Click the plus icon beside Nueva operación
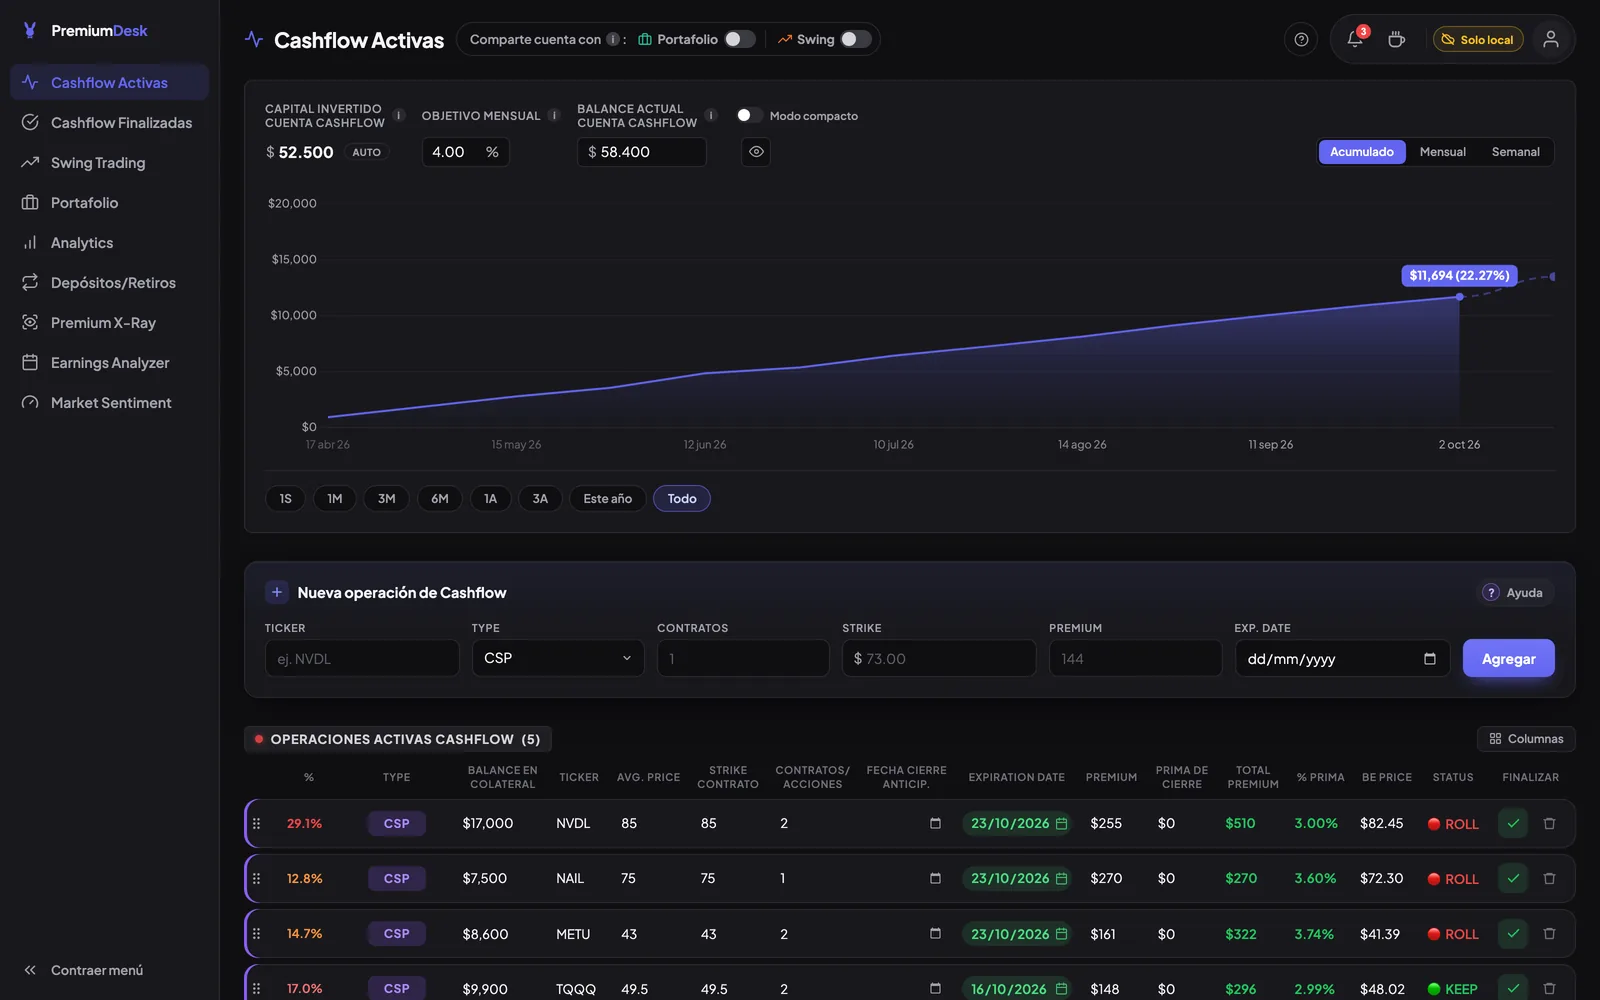 coord(277,592)
